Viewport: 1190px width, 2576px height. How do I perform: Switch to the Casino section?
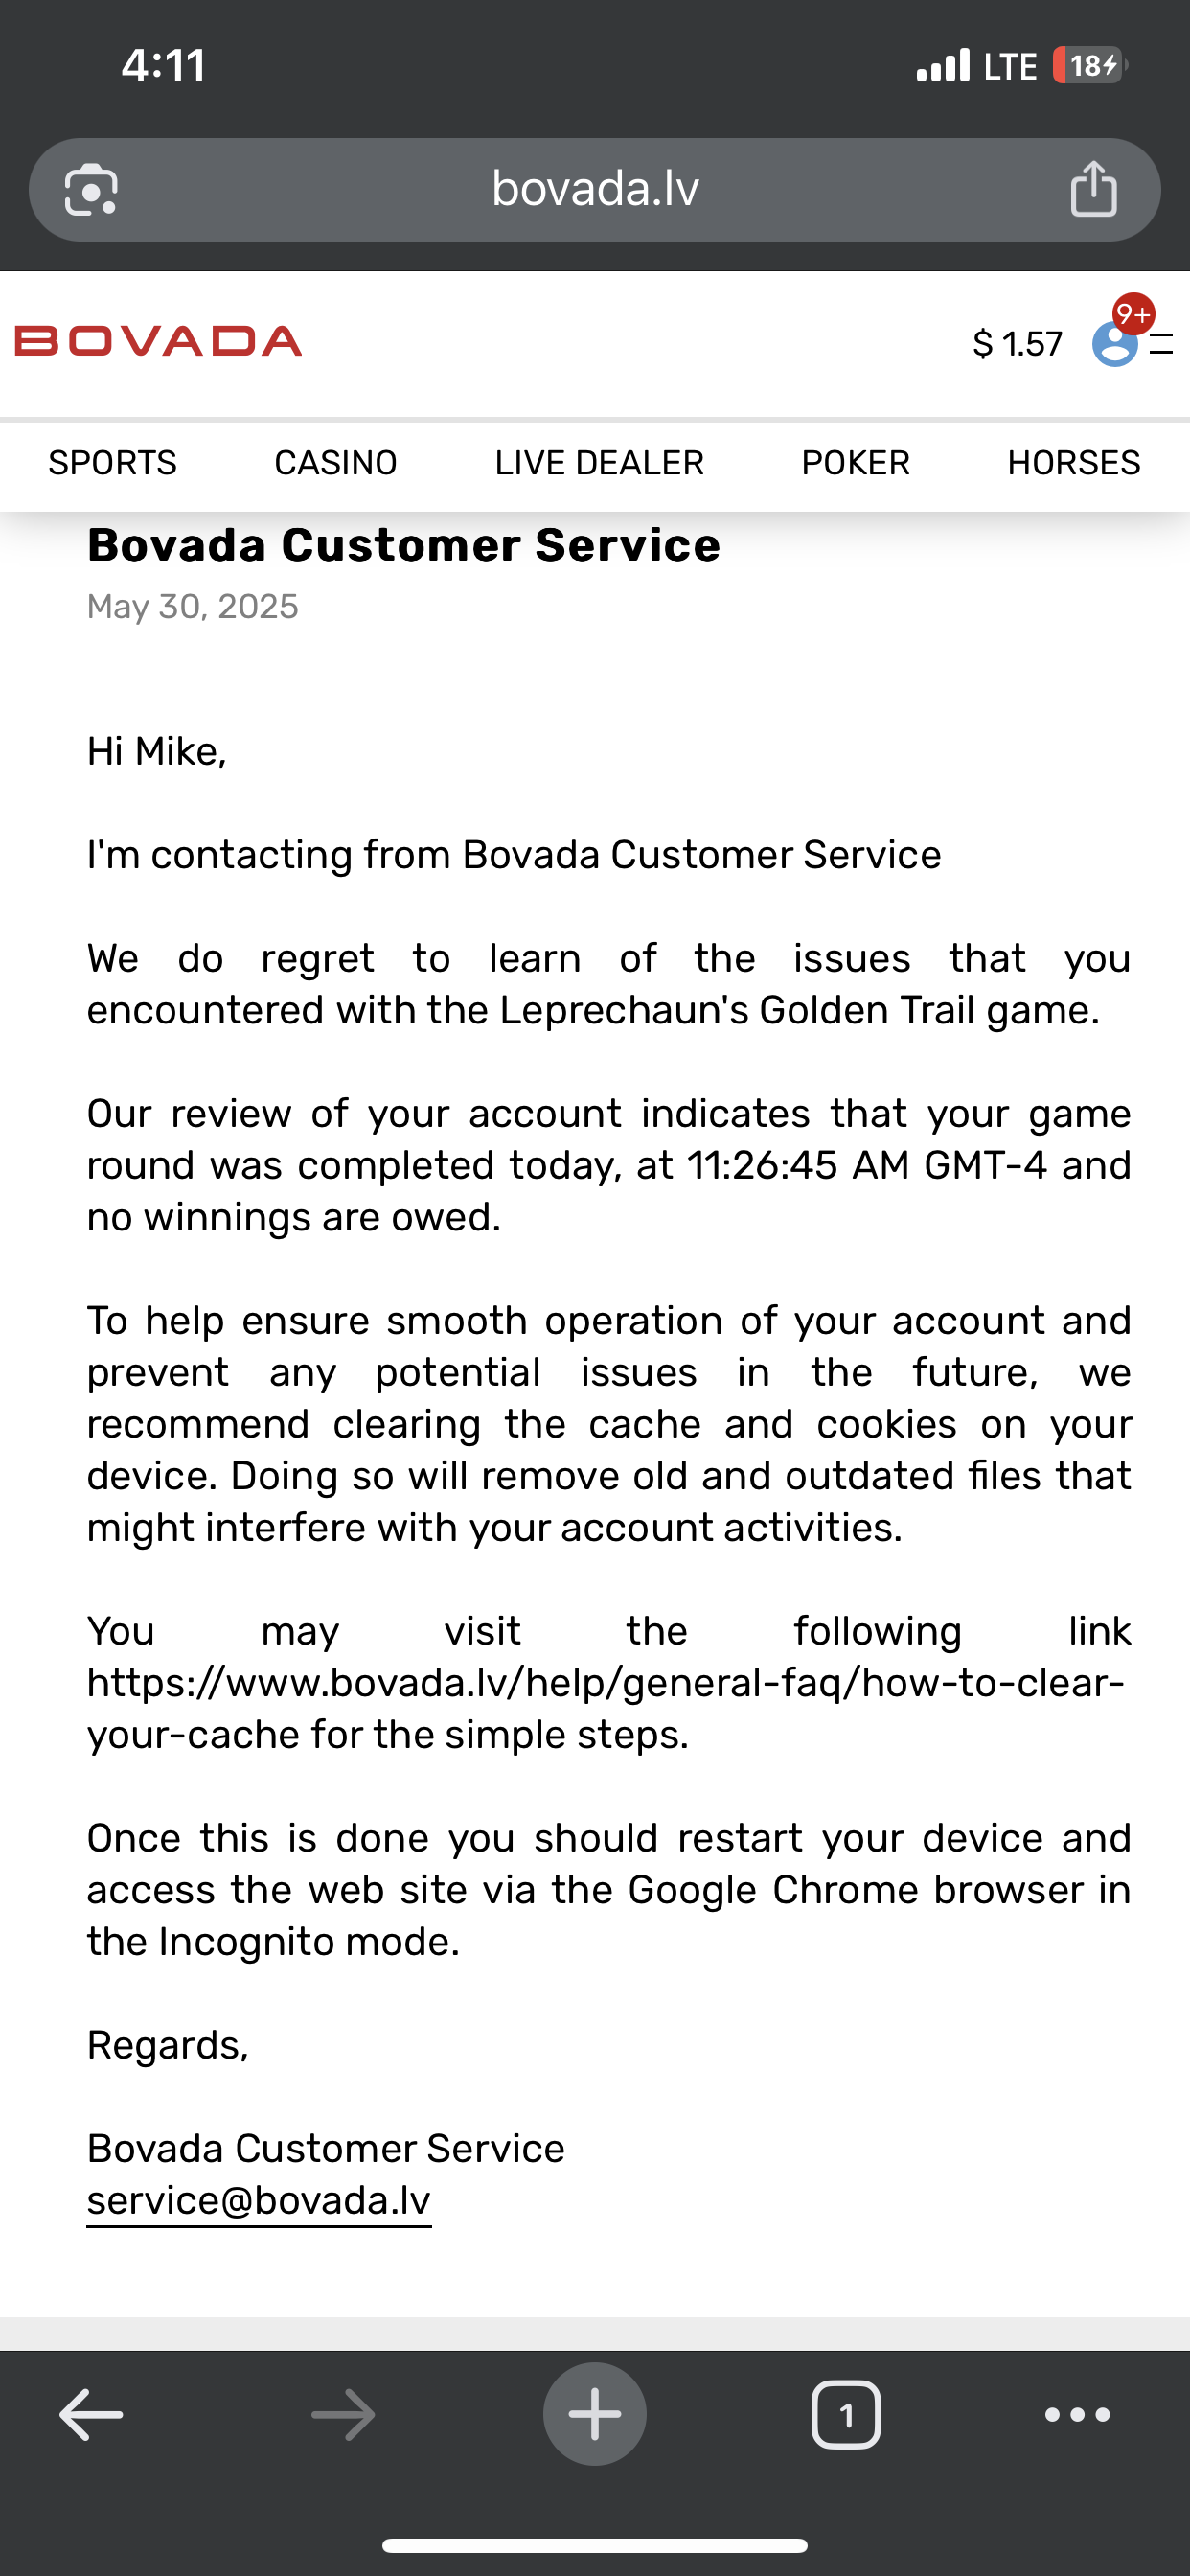(x=336, y=463)
